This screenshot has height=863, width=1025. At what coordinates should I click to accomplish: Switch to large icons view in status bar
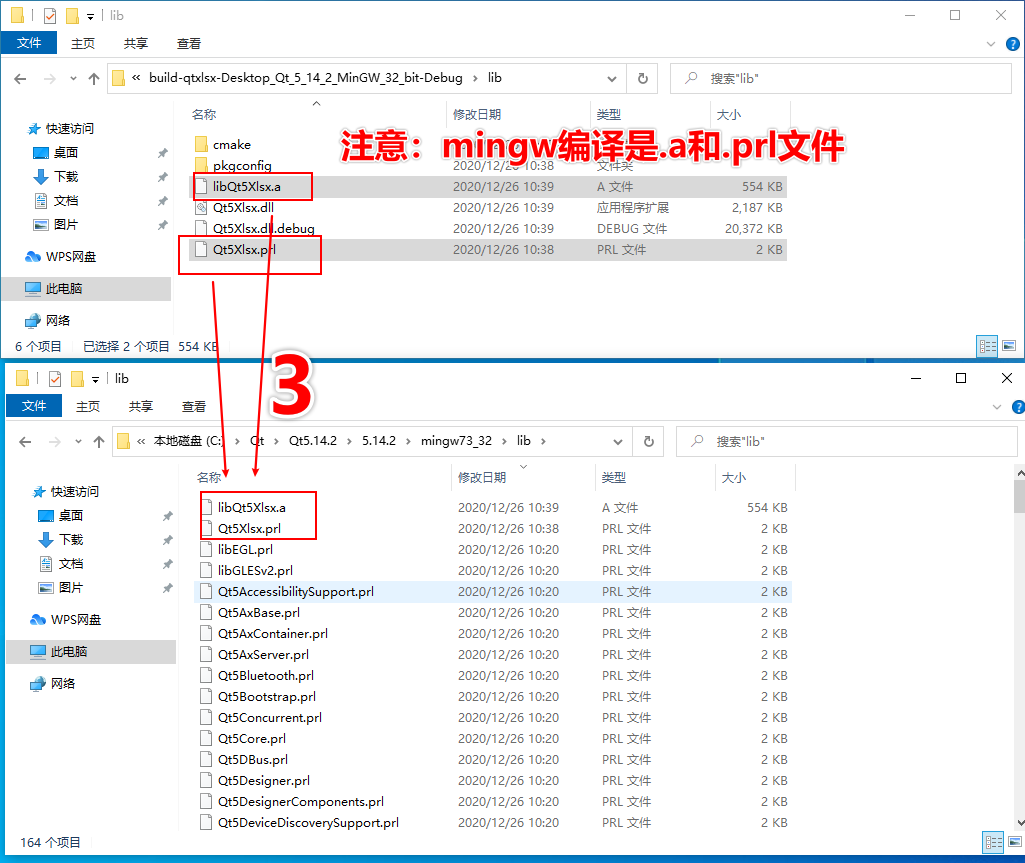point(1009,345)
